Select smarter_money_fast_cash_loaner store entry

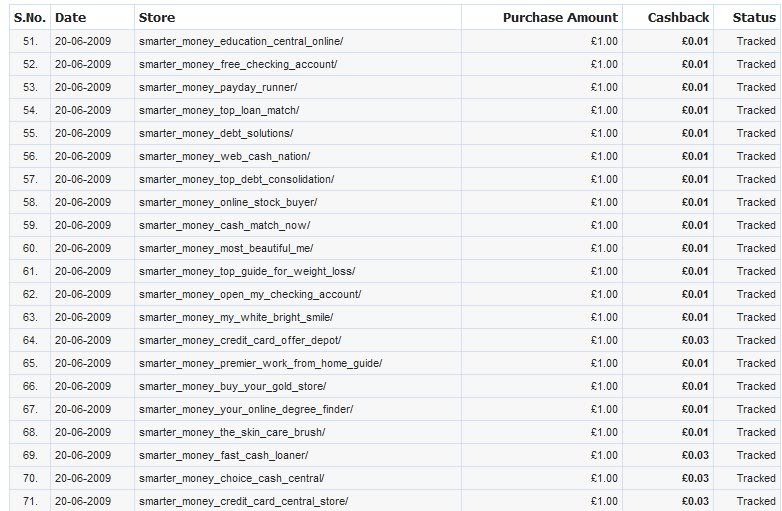pos(223,455)
